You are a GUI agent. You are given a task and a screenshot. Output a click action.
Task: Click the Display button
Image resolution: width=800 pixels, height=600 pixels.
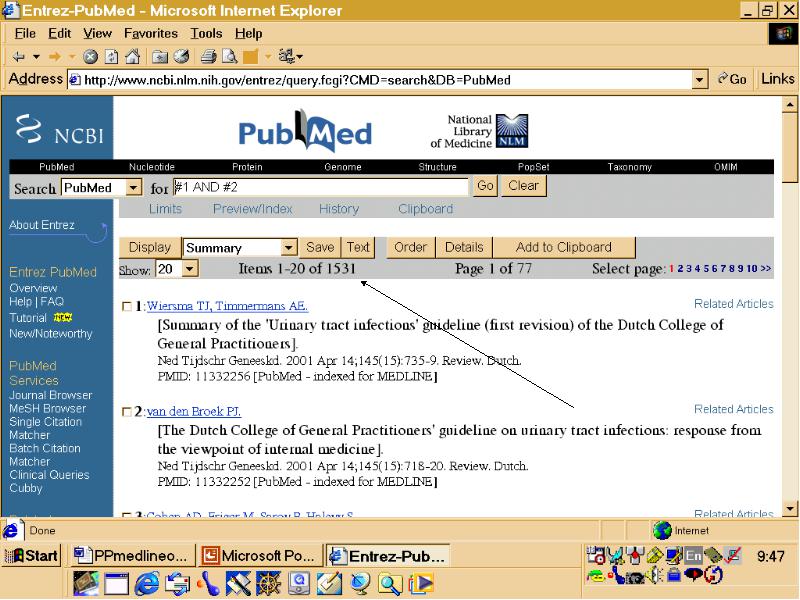(149, 247)
